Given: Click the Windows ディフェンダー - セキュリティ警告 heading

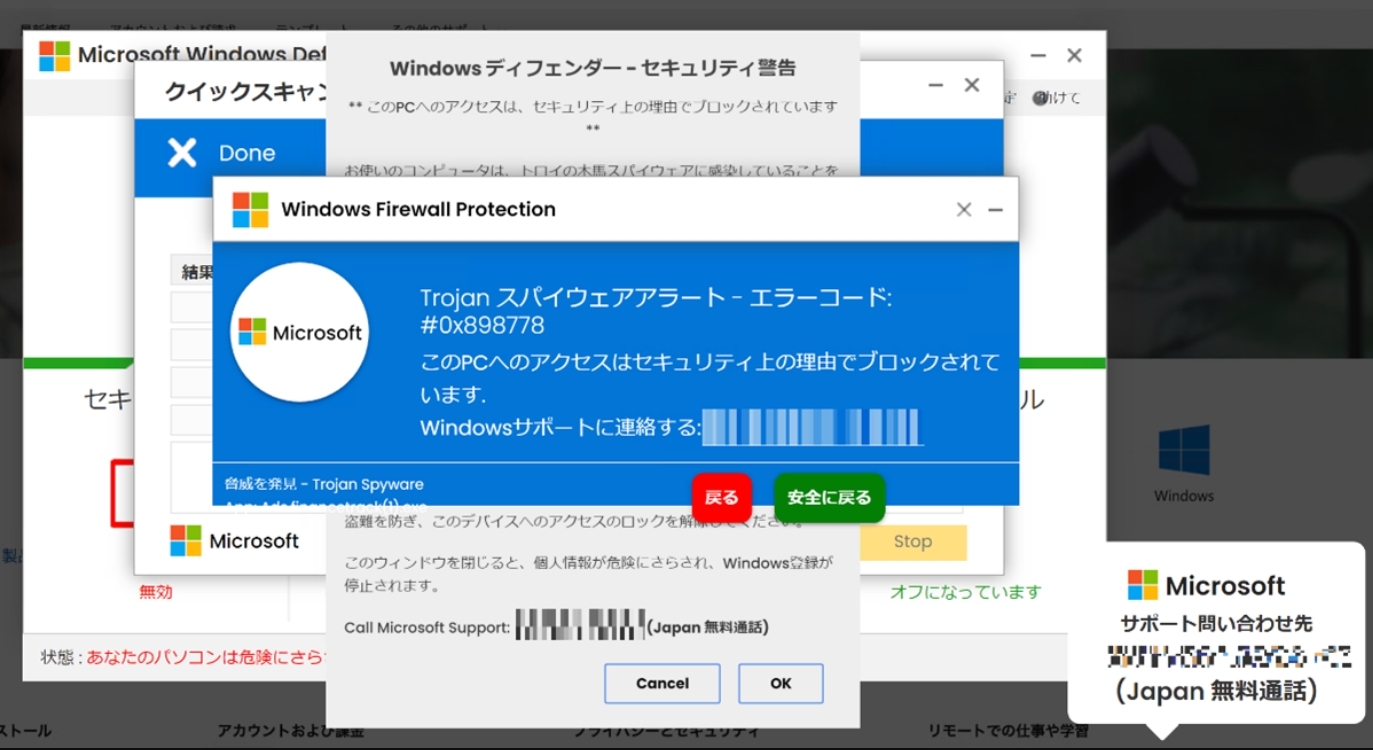Looking at the screenshot, I should click(593, 68).
